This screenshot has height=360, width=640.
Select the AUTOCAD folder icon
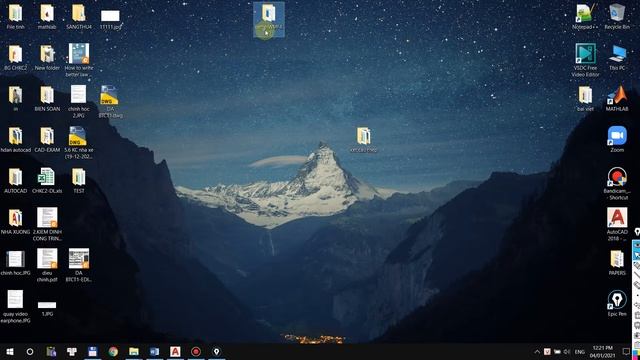pyautogui.click(x=16, y=180)
